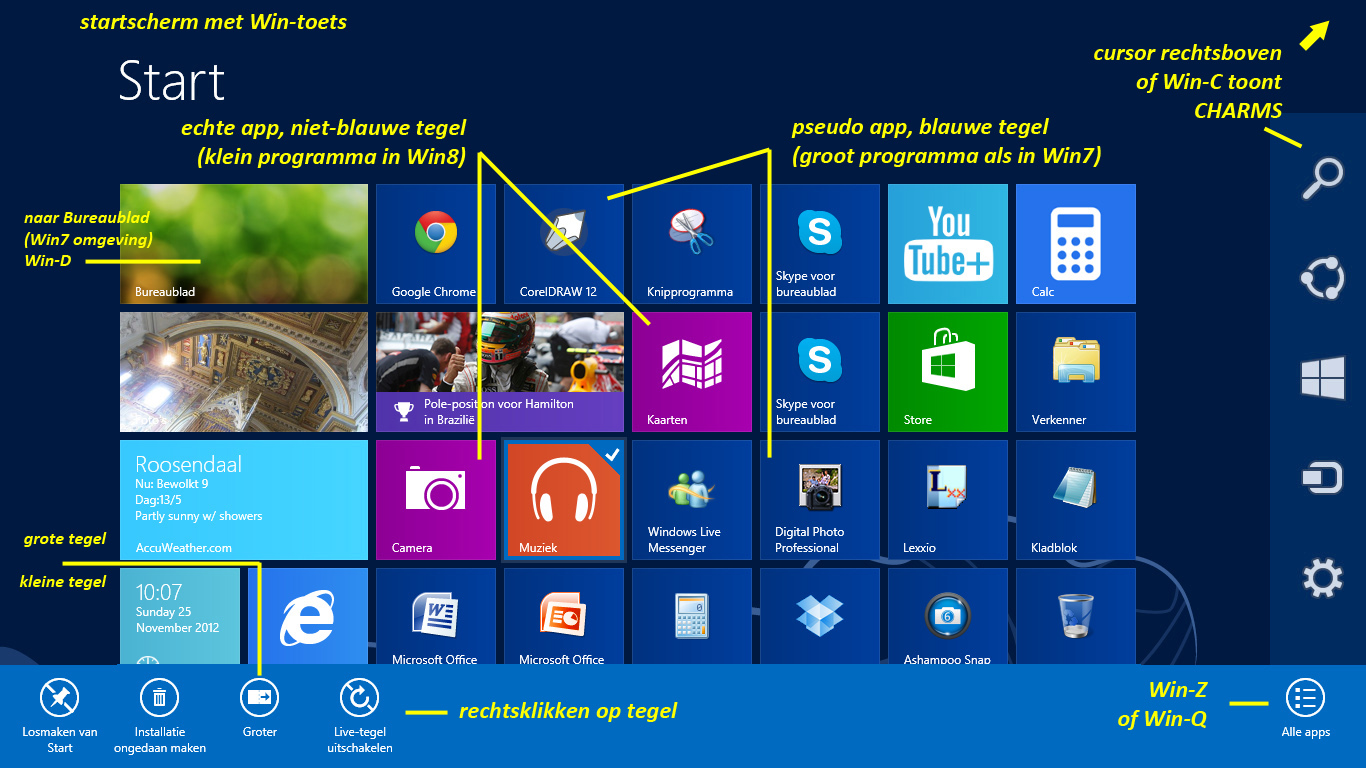Open the purple Kaarten maps tile
This screenshot has width=1366, height=768.
[691, 372]
